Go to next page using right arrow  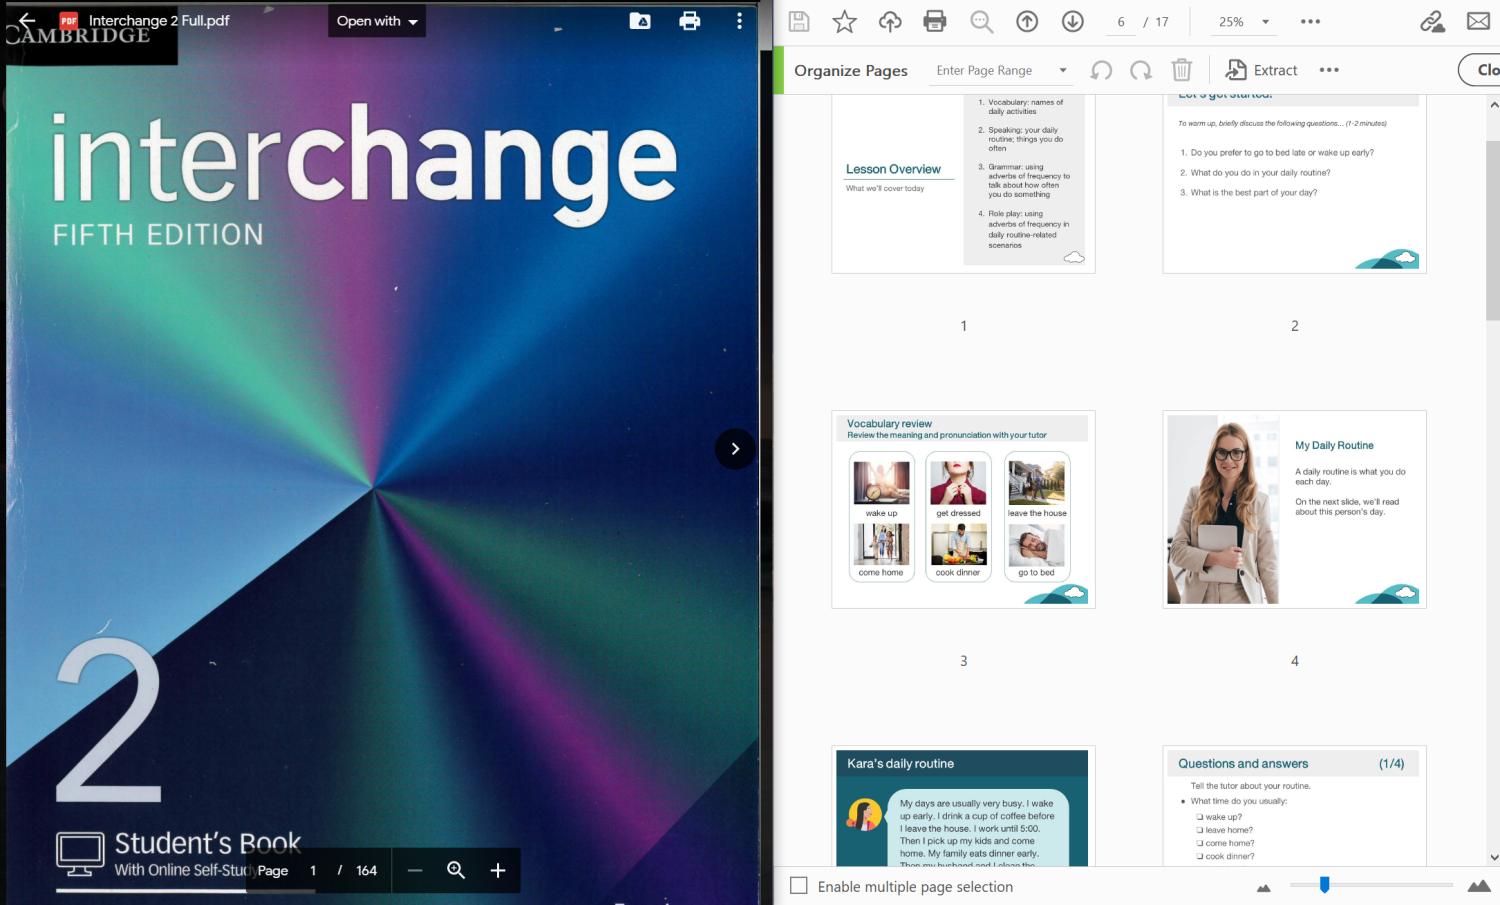pos(735,449)
